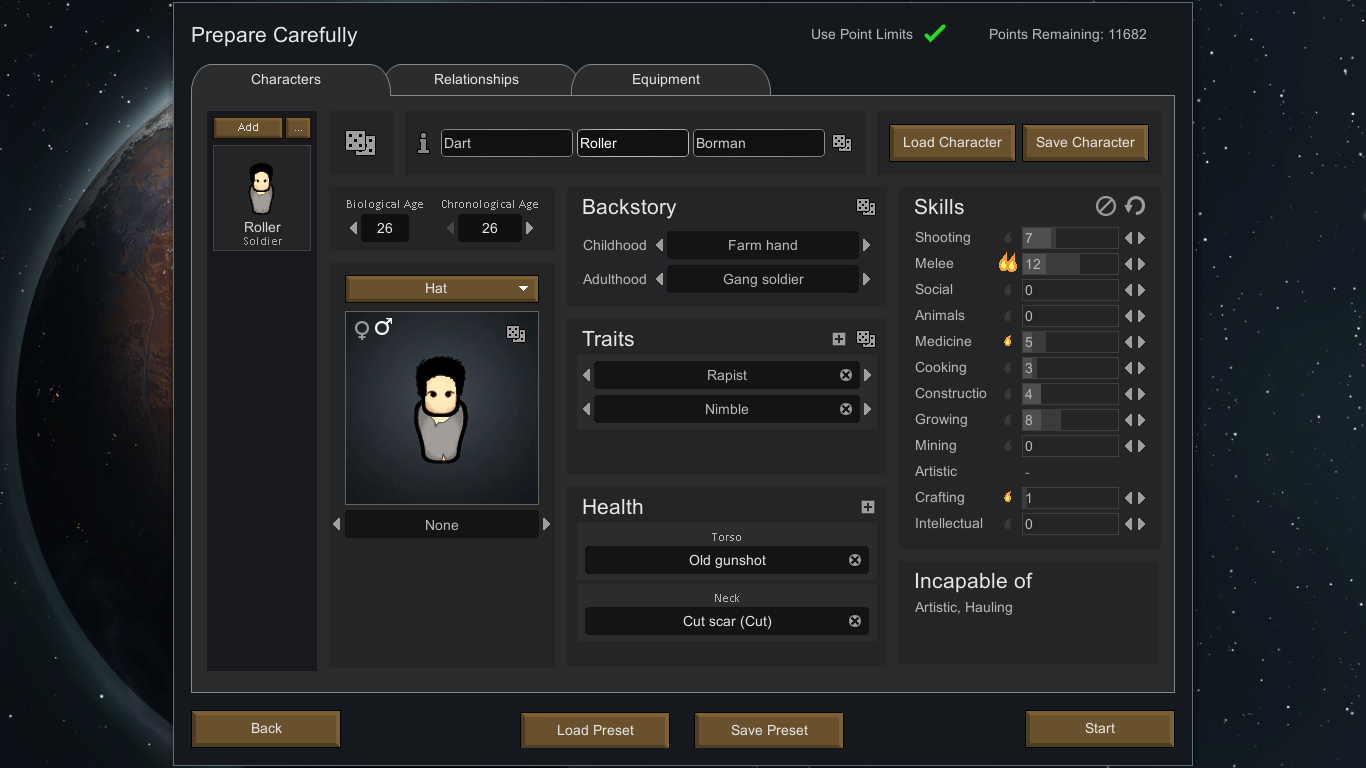Go Back to the previous screen
The width and height of the screenshot is (1366, 768).
[x=266, y=728]
